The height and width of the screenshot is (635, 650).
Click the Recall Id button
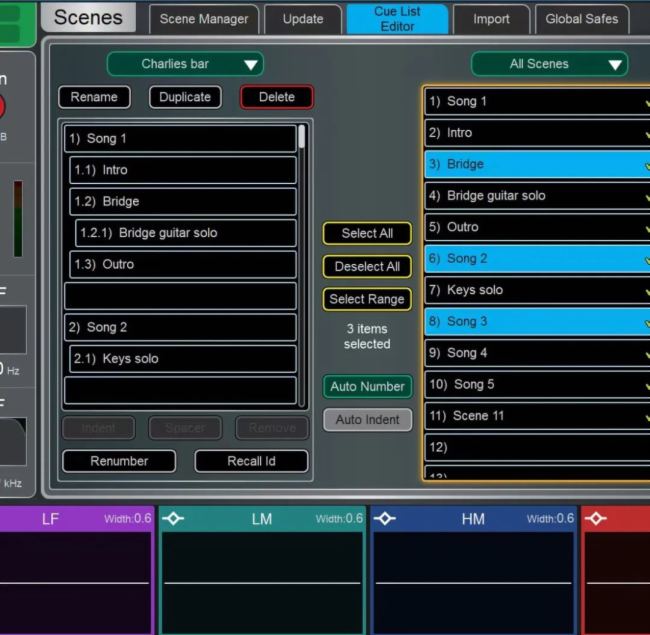(x=251, y=461)
